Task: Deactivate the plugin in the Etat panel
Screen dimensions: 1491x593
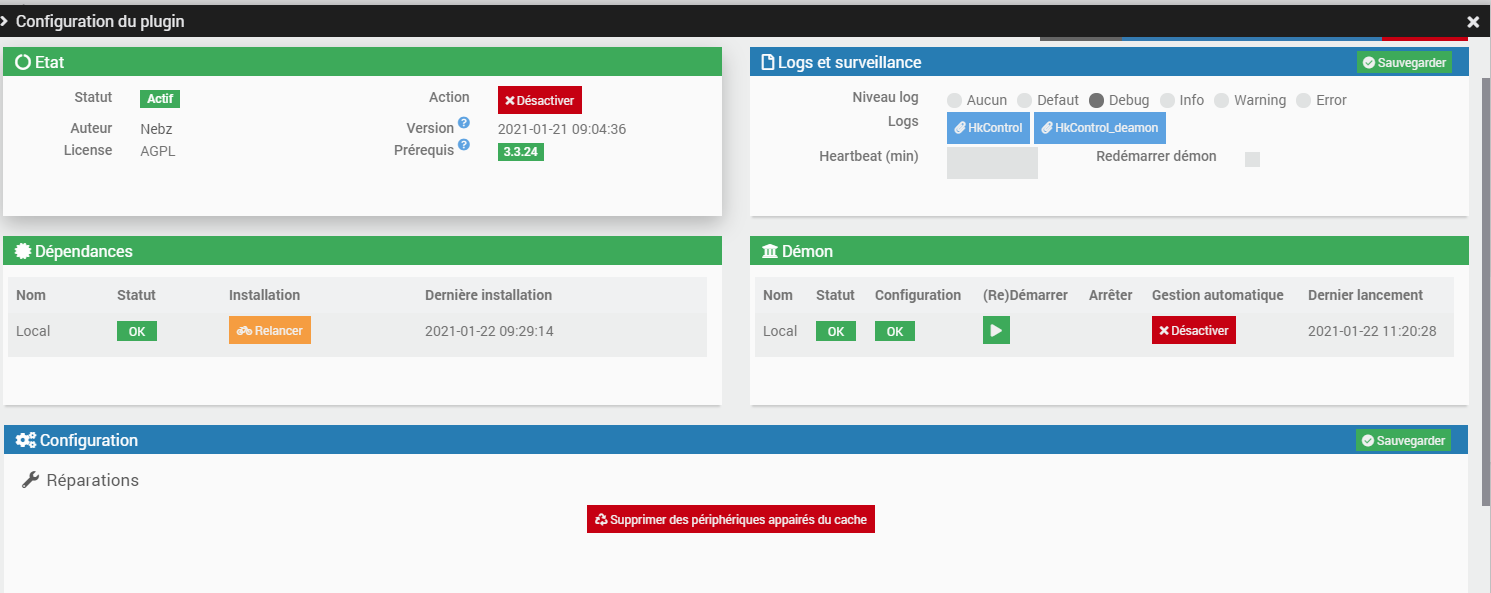Action: pos(540,100)
